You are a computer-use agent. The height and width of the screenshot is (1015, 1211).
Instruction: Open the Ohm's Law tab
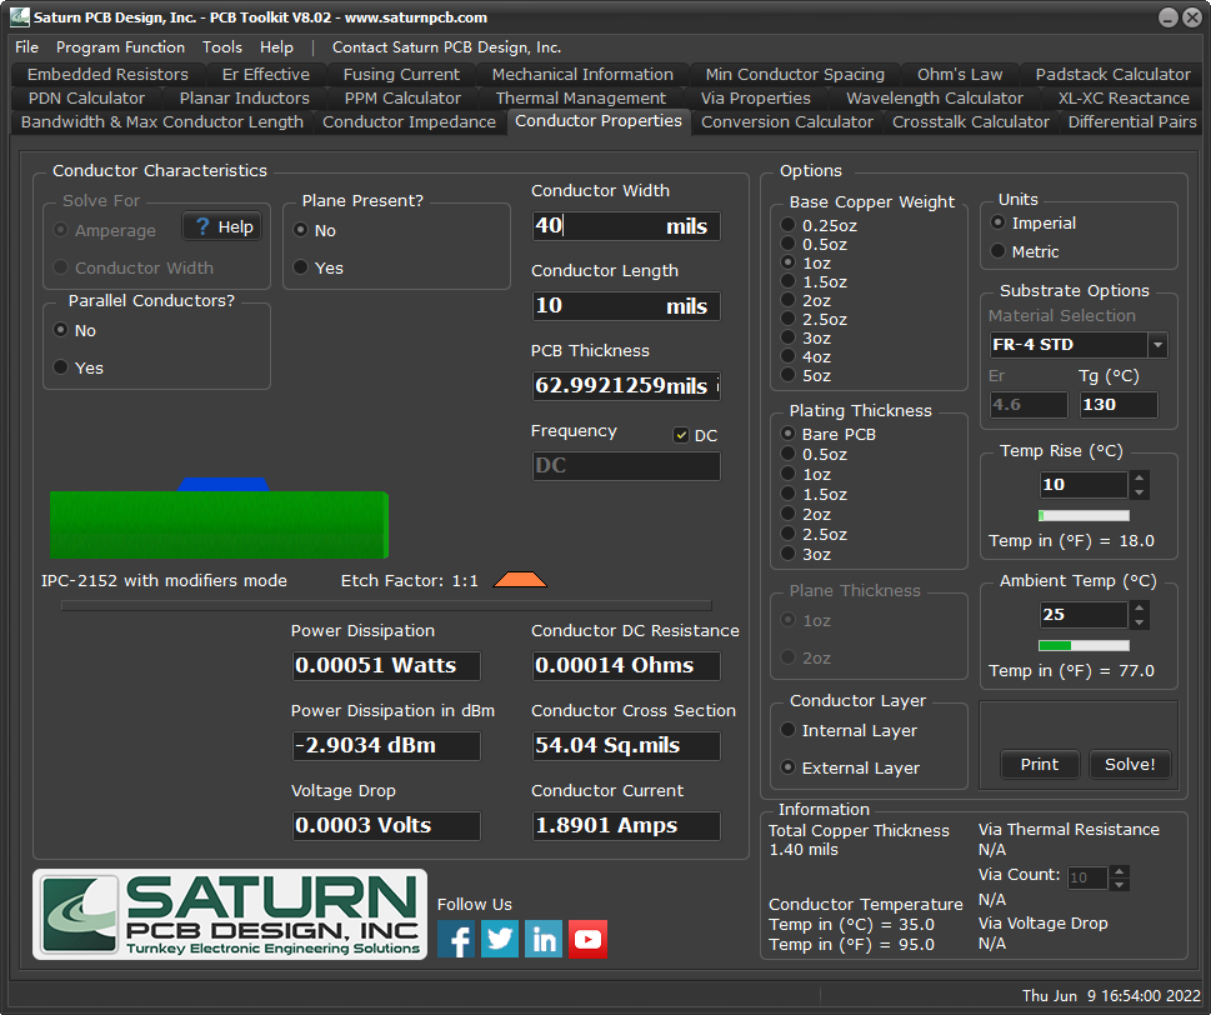point(960,74)
